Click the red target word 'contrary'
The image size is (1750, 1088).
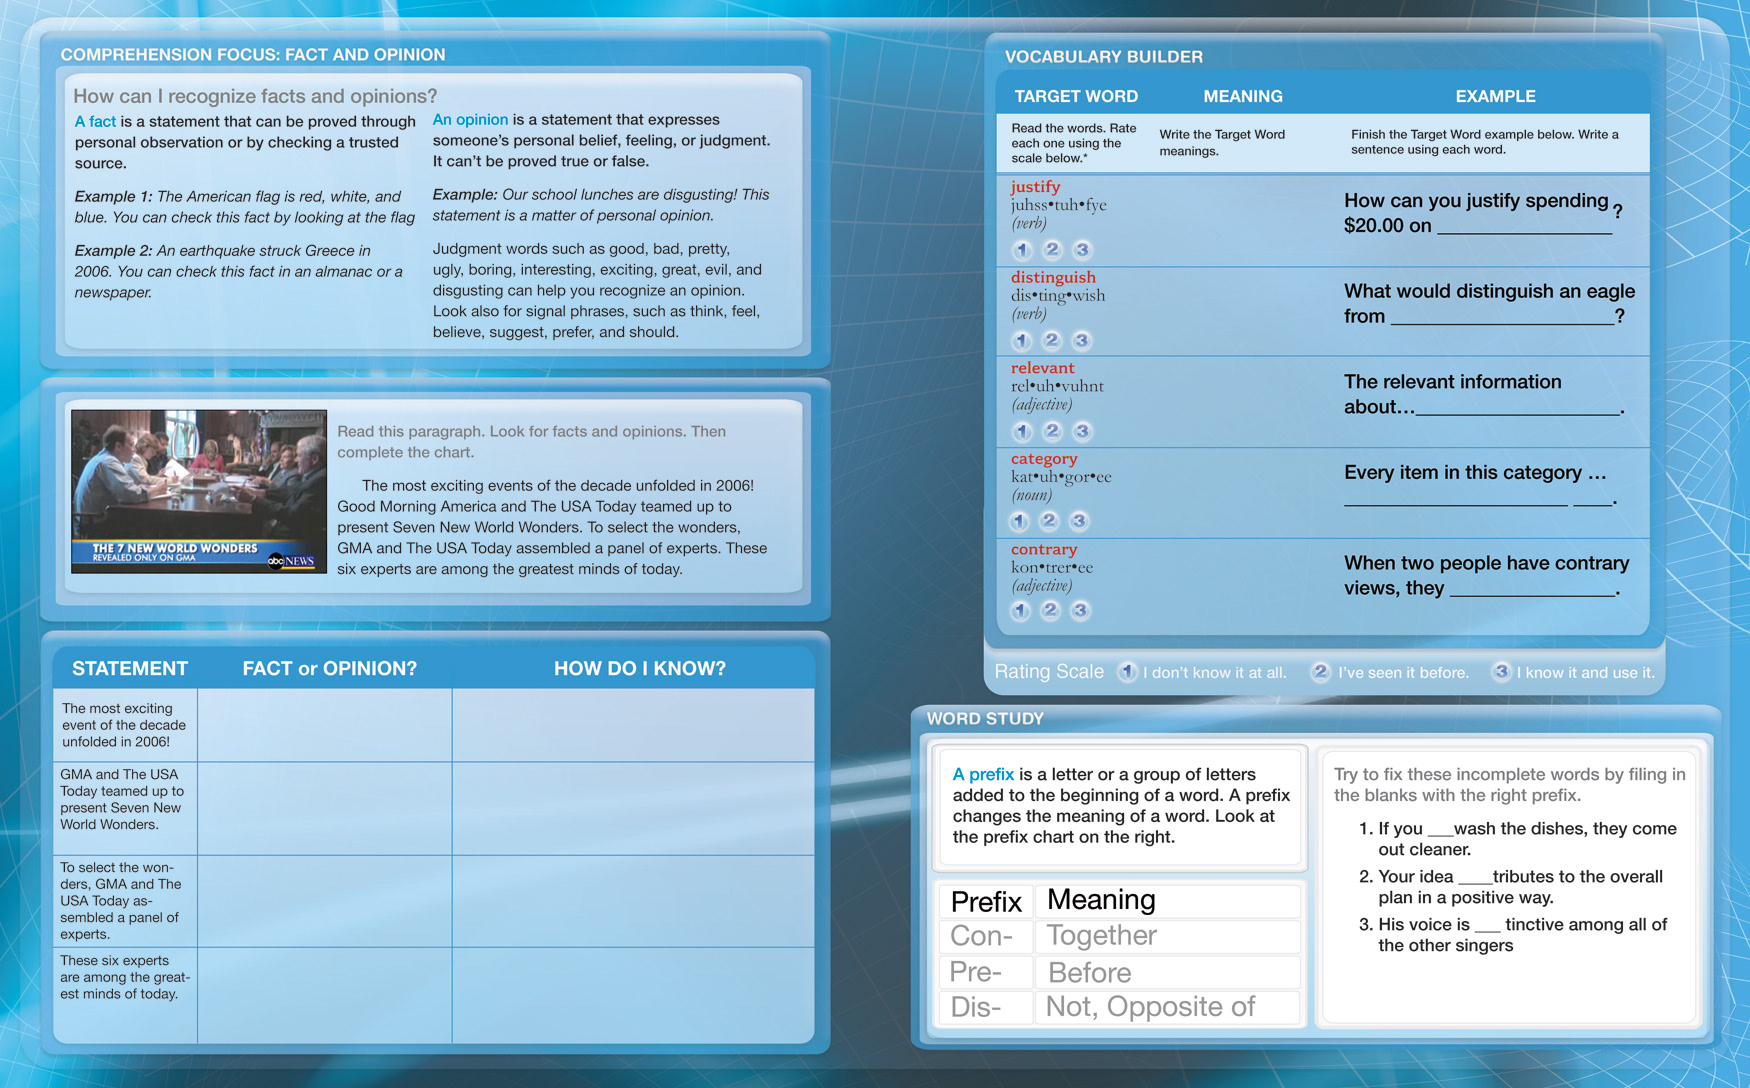tap(1044, 549)
